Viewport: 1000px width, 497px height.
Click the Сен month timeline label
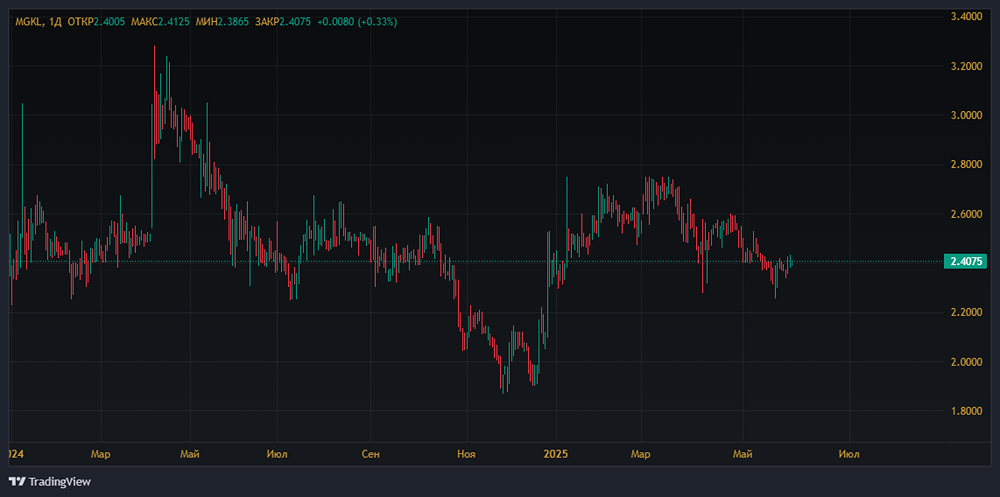click(x=370, y=454)
